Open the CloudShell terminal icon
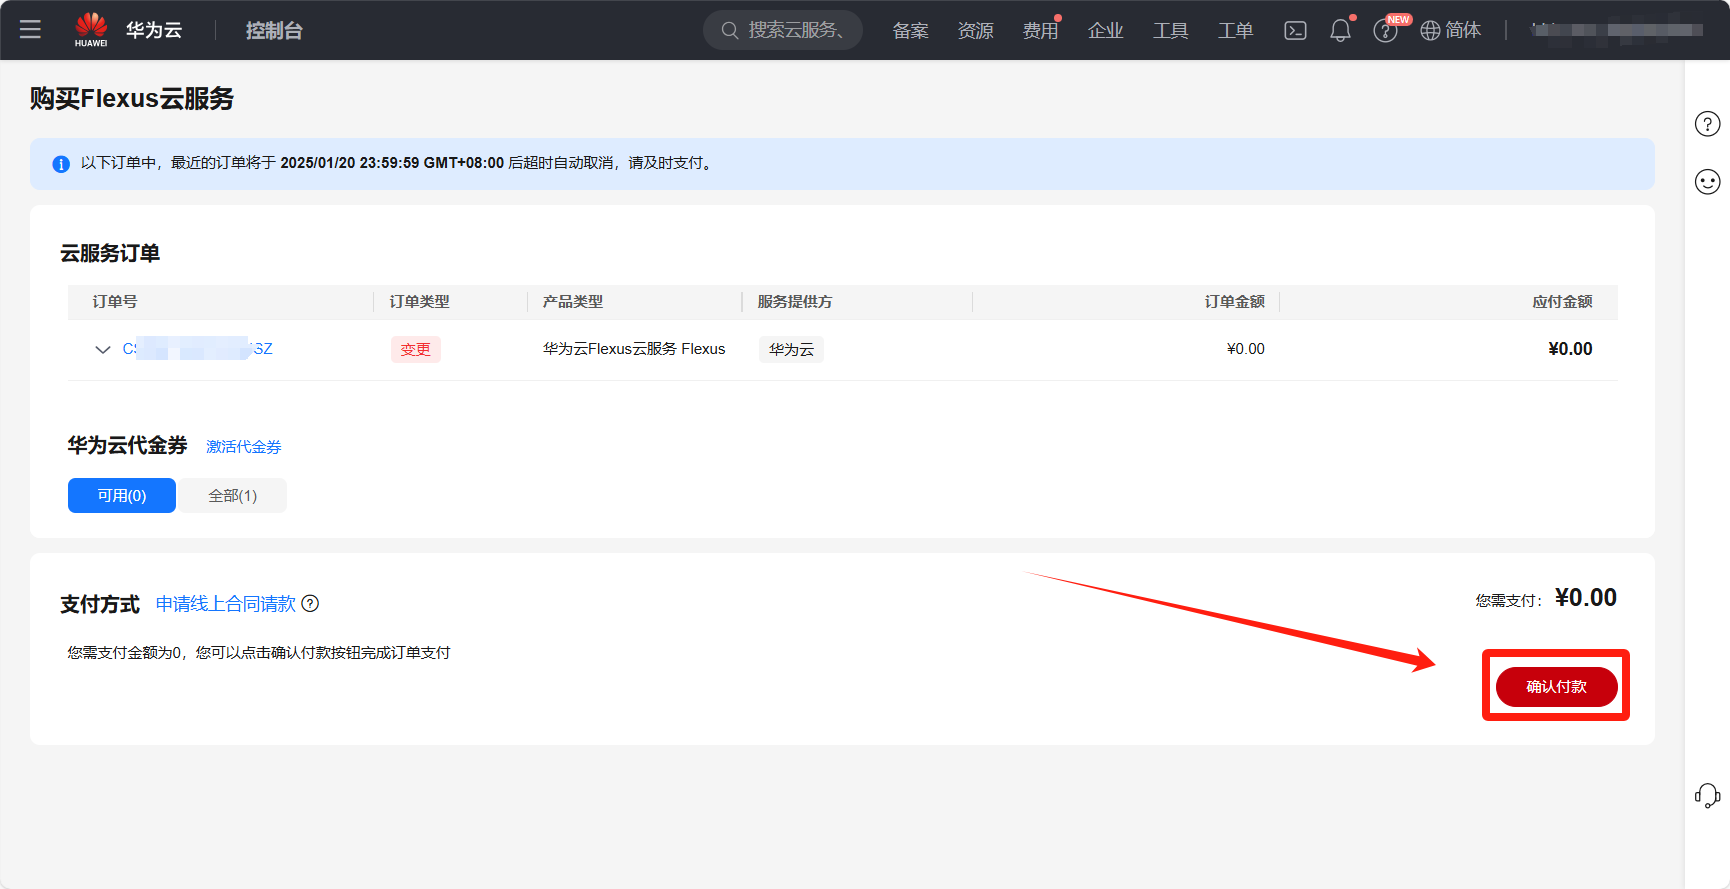Image resolution: width=1730 pixels, height=889 pixels. point(1295,30)
